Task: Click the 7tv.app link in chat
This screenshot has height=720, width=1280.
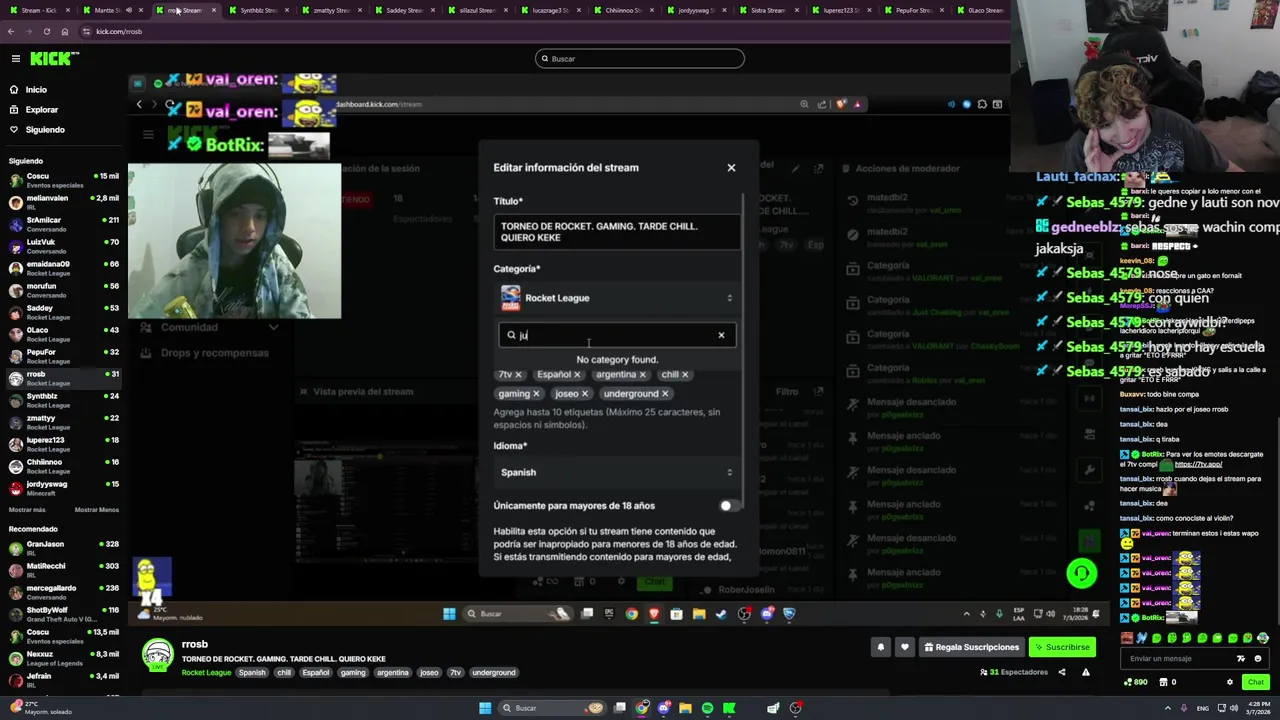Action: tap(1198, 465)
